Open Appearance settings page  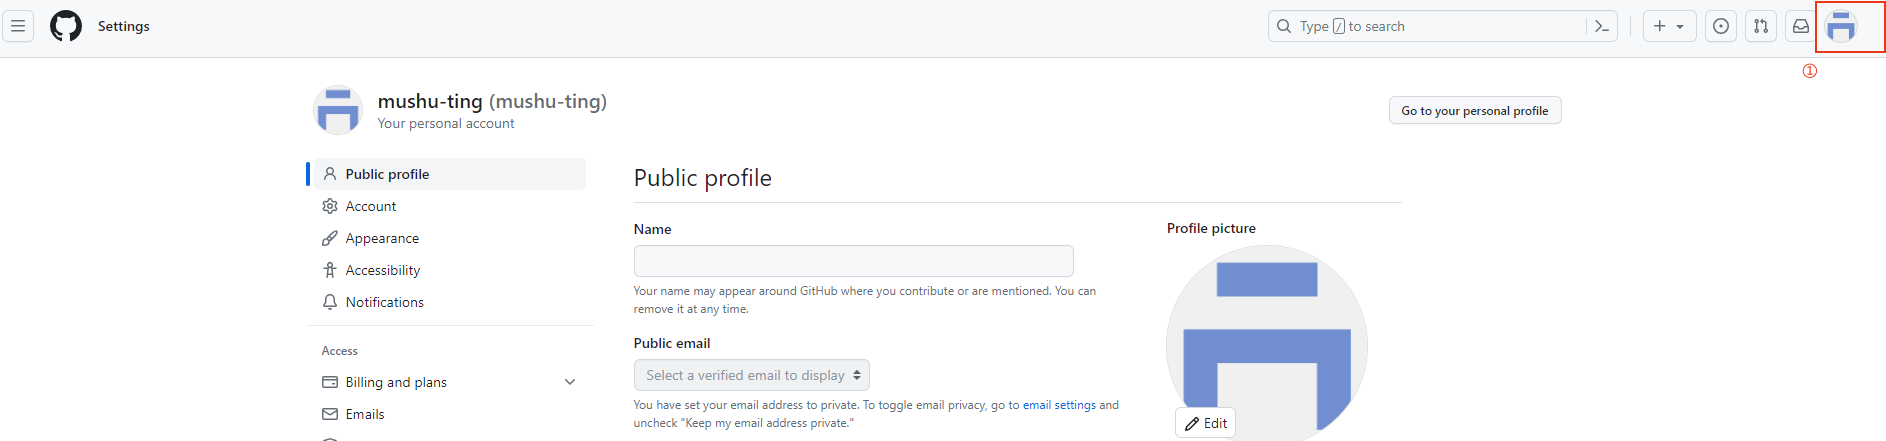click(382, 238)
